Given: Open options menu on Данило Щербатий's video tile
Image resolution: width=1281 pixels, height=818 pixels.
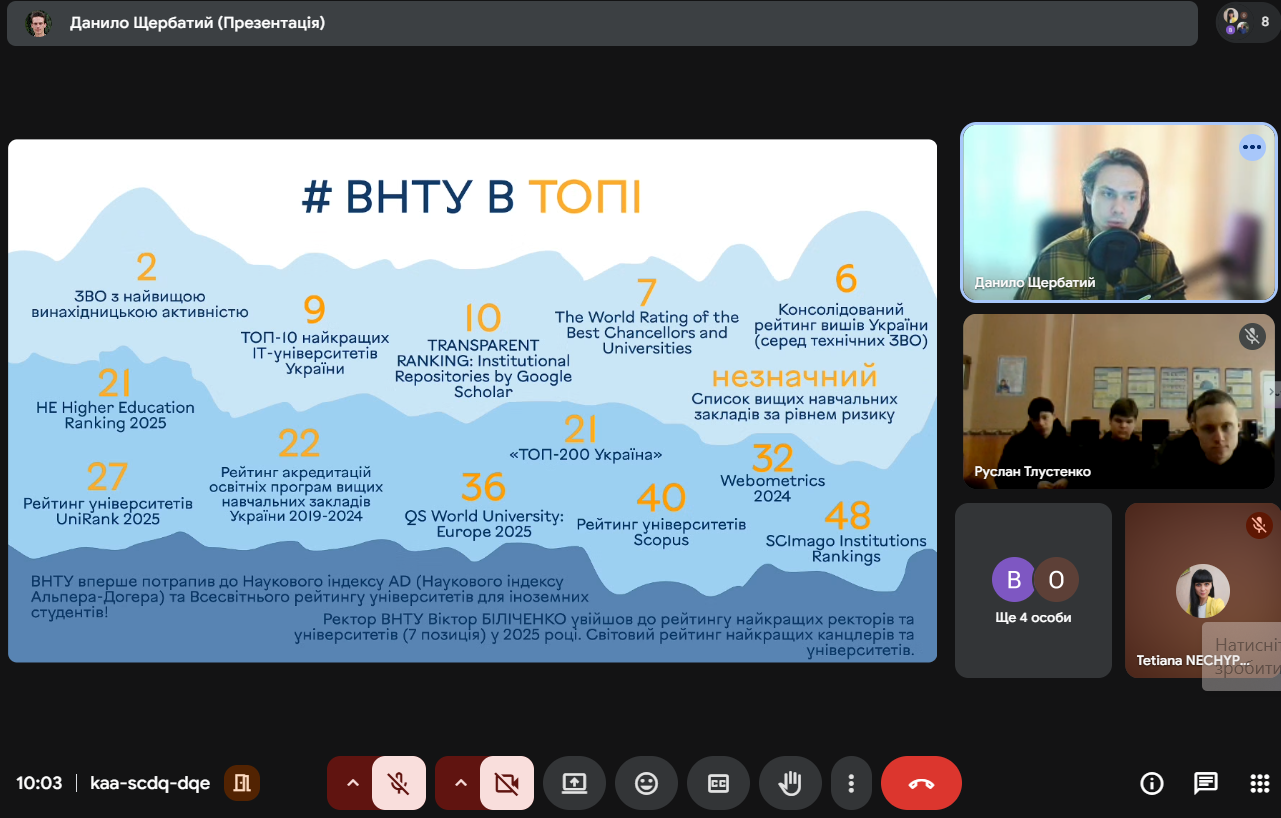Looking at the screenshot, I should click(x=1252, y=148).
